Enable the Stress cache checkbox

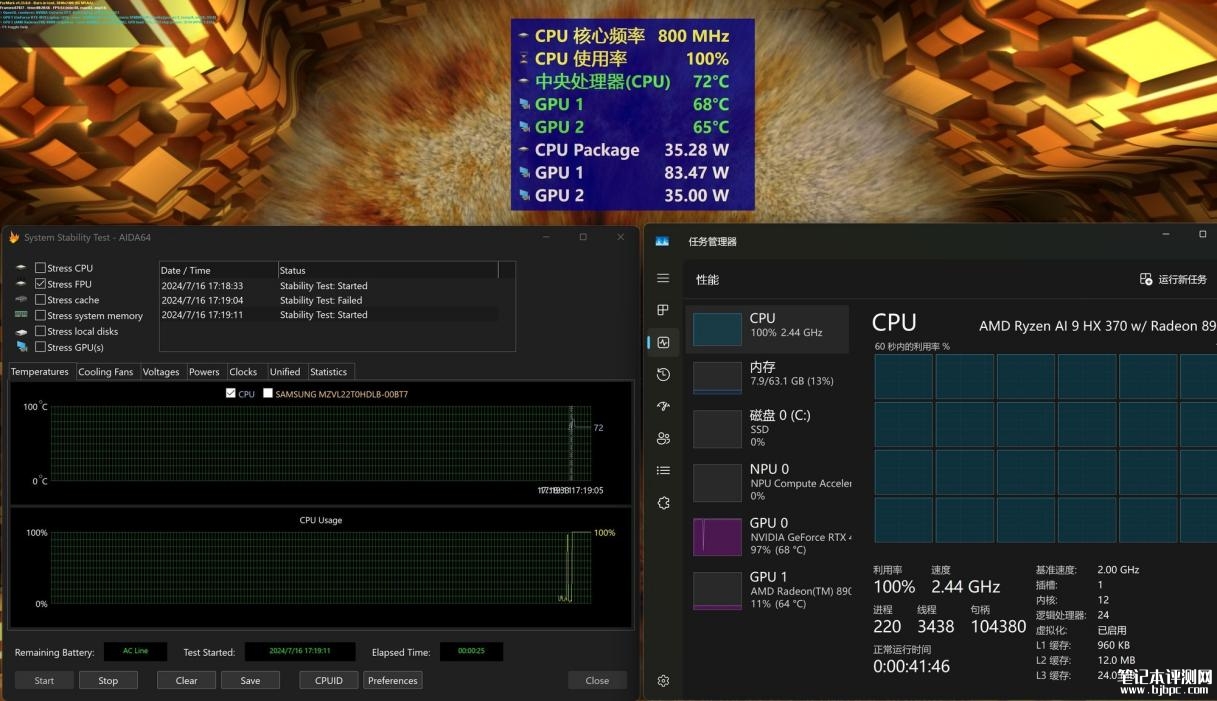coord(40,299)
